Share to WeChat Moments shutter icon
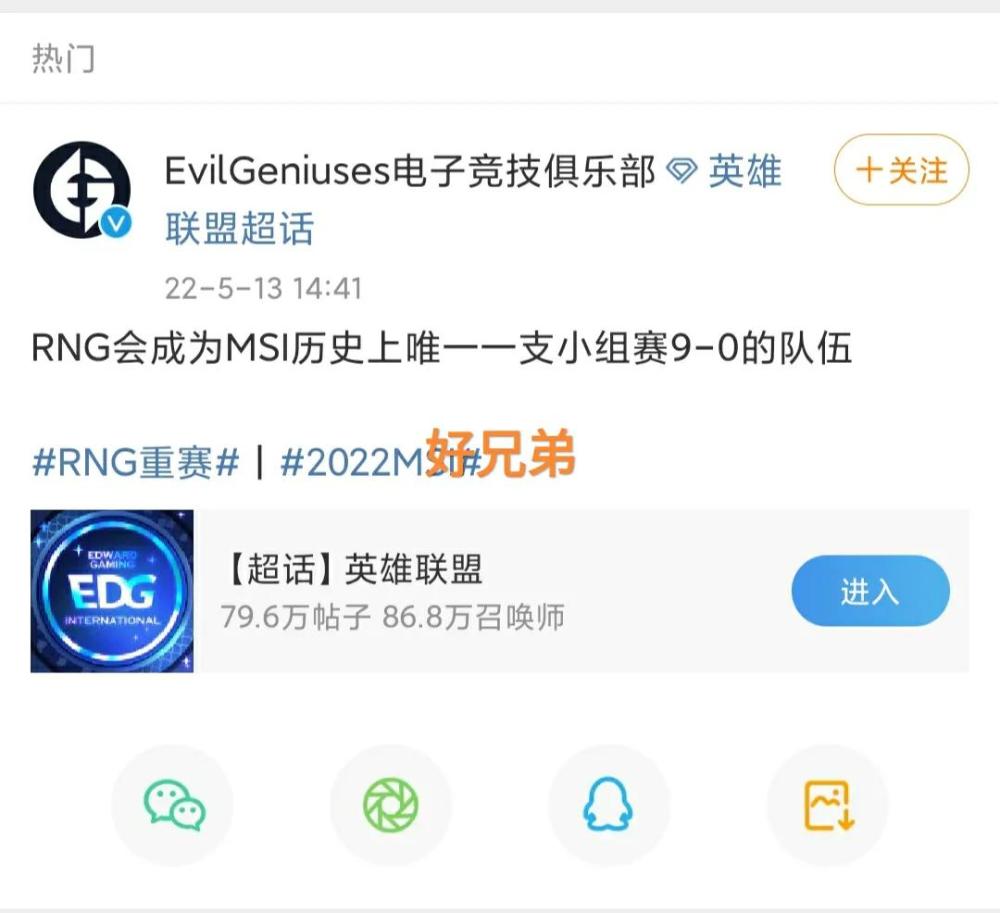1000x913 pixels. coord(390,805)
